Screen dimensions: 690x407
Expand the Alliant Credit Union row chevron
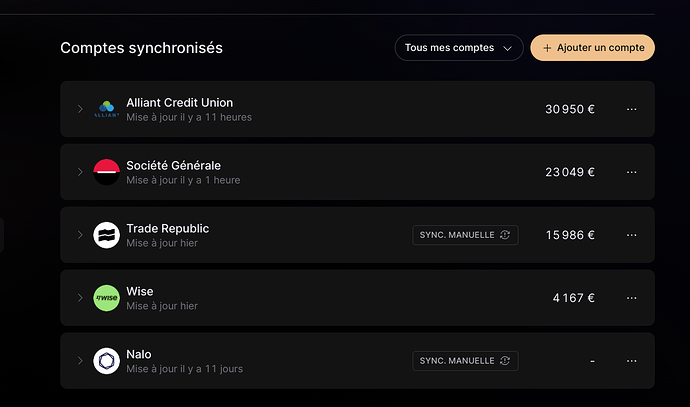point(80,109)
